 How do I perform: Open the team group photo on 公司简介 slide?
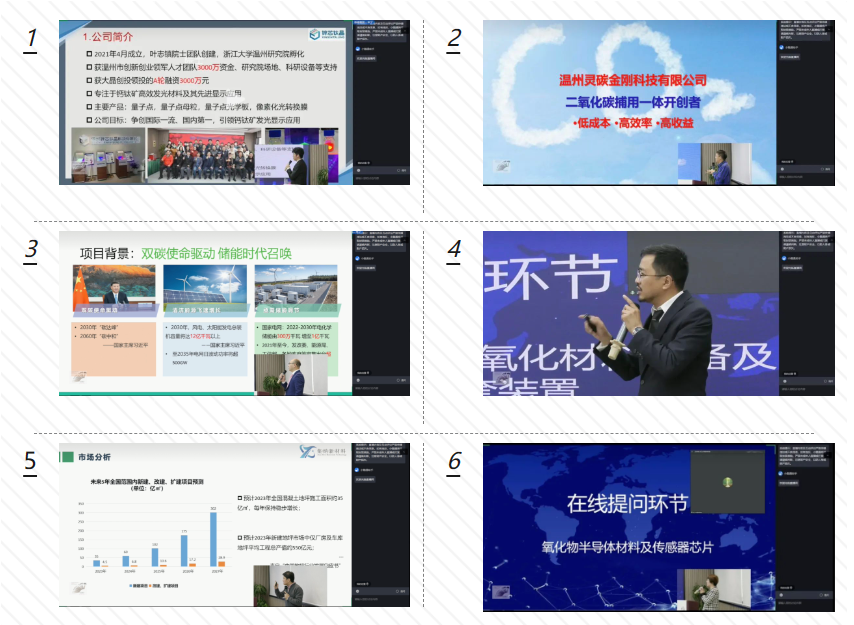202,155
